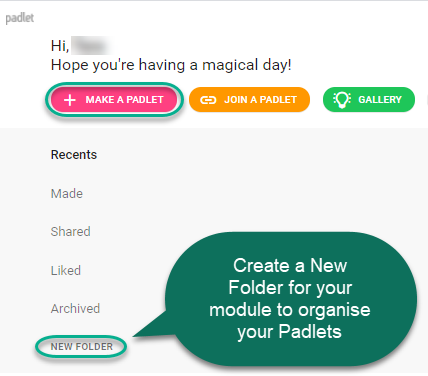Open the GALLERY text label
428x376 pixels.
coord(380,100)
